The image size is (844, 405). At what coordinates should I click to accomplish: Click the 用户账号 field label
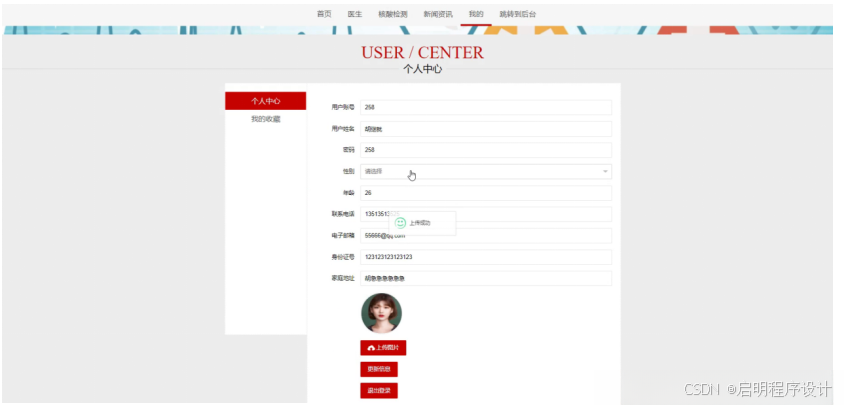coord(343,107)
